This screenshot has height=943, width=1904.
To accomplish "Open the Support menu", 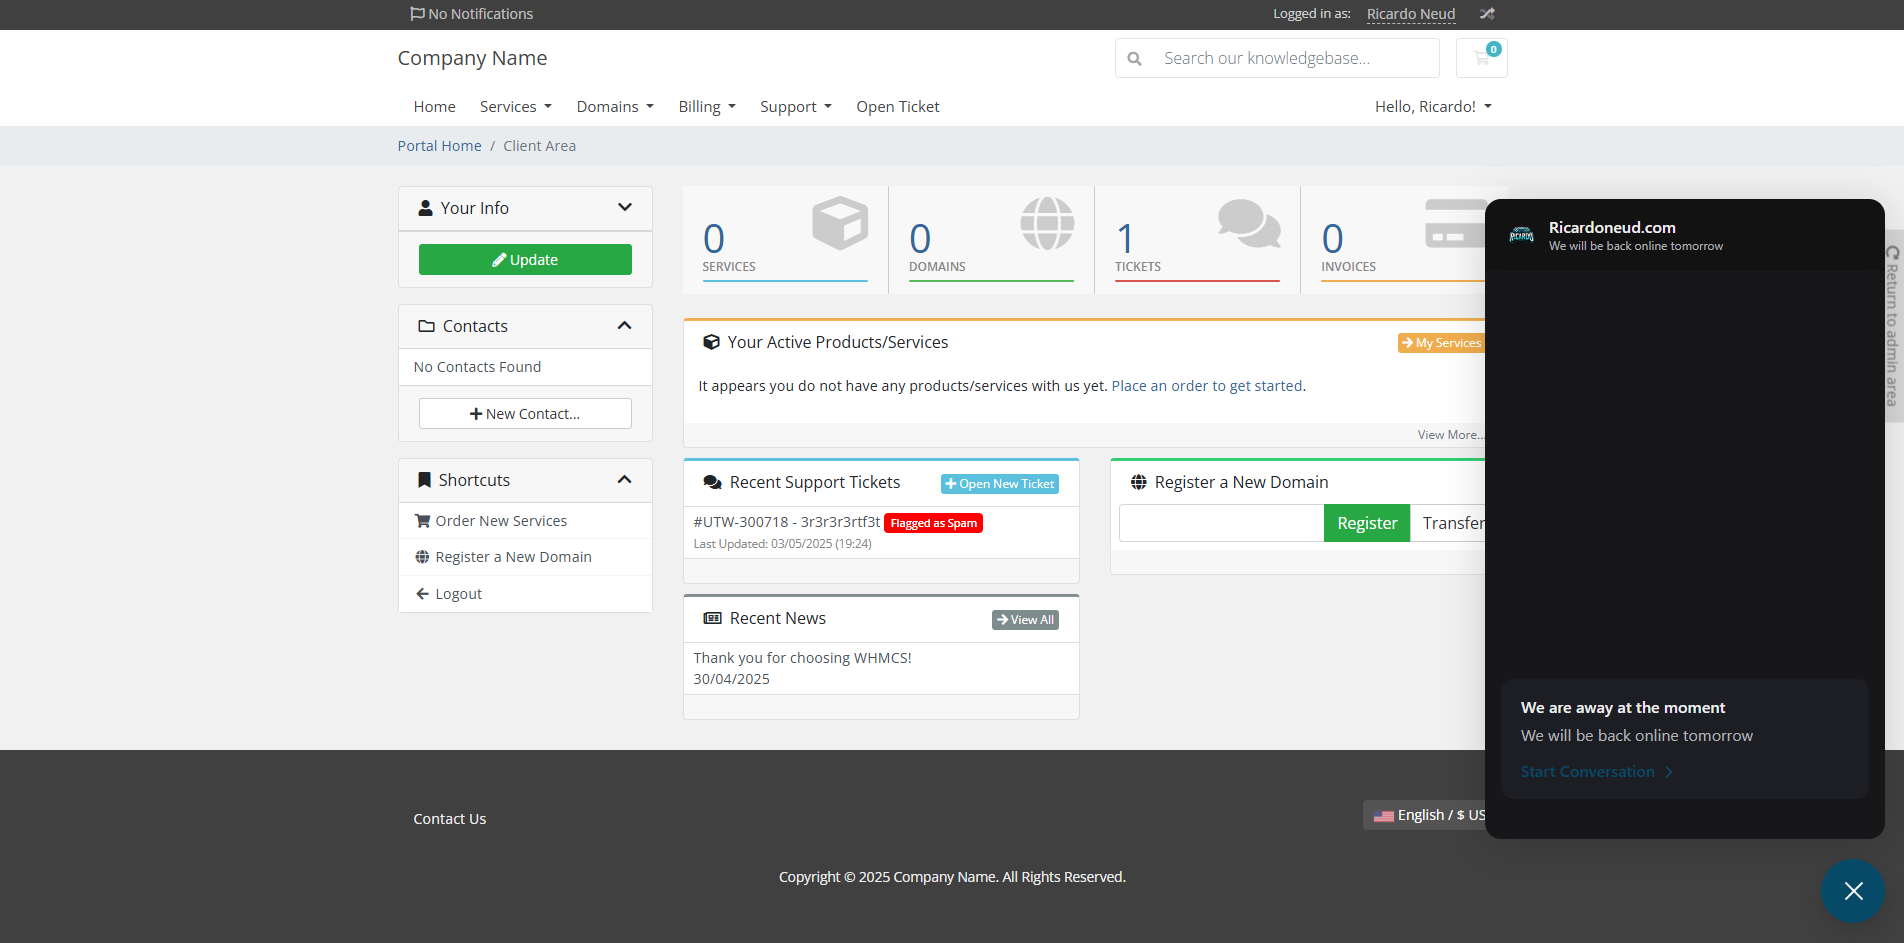I will 796,107.
